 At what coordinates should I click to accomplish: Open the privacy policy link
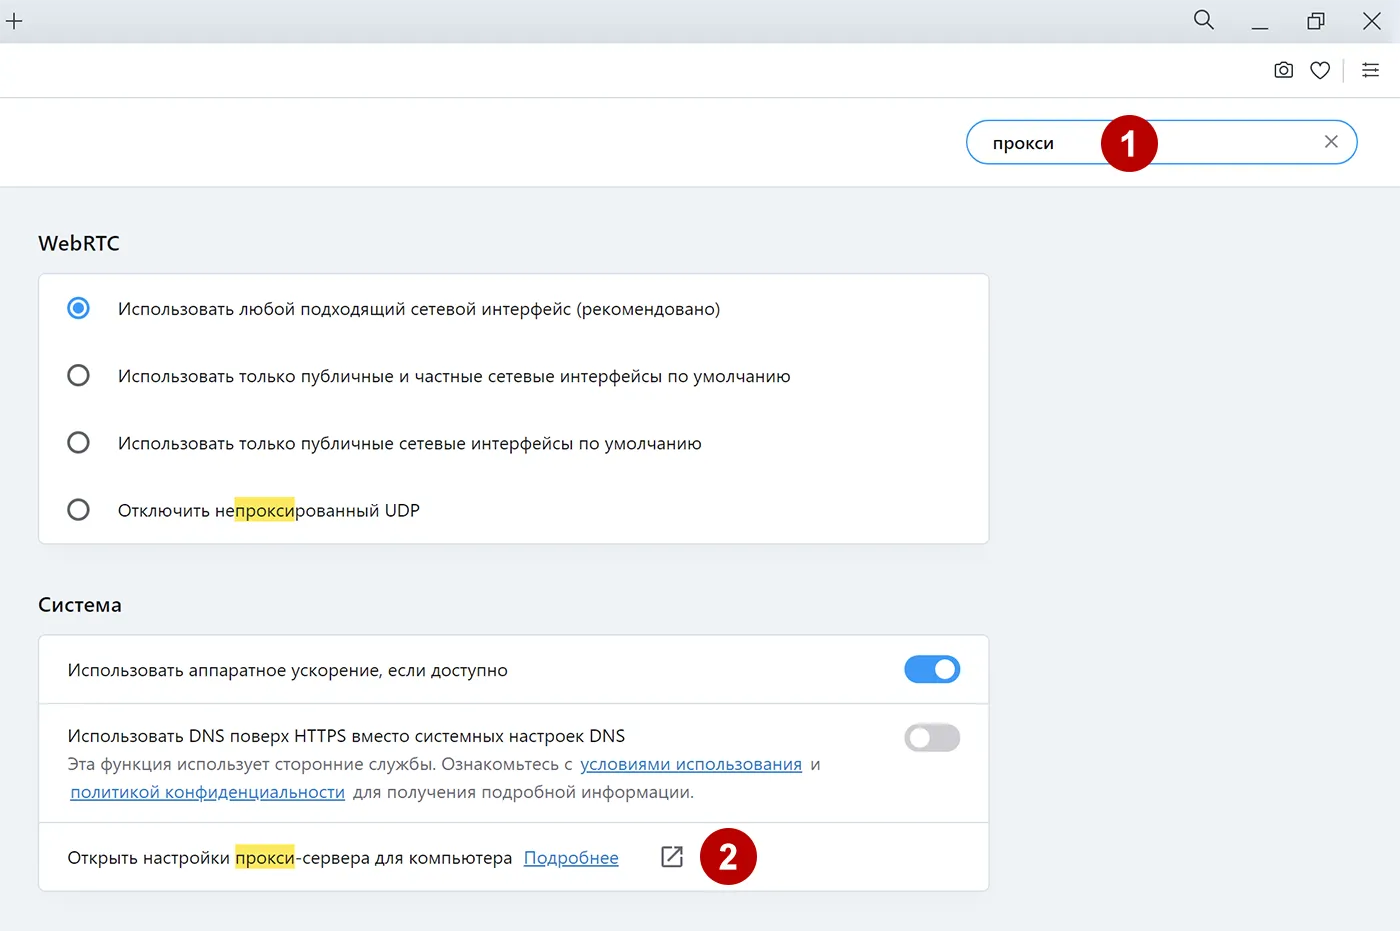[x=207, y=791]
